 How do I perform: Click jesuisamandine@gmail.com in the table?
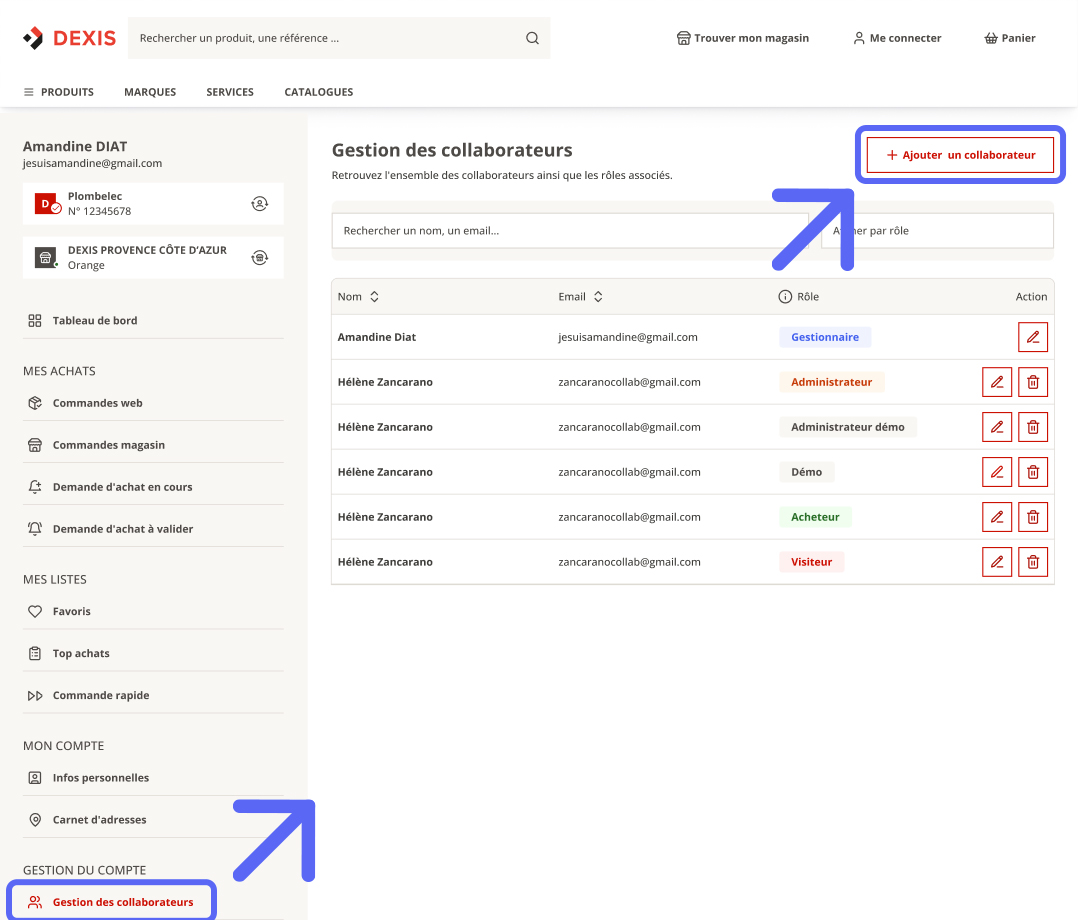pyautogui.click(x=628, y=337)
